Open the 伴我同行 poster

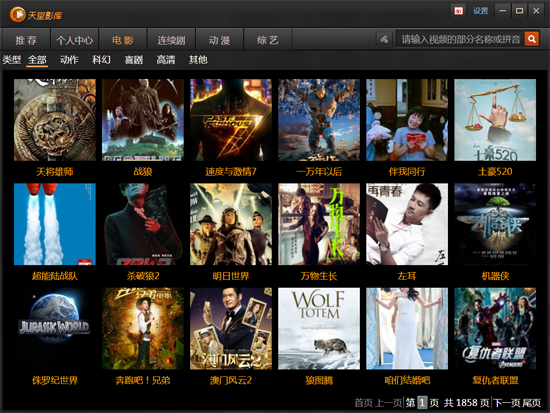pyautogui.click(x=407, y=120)
